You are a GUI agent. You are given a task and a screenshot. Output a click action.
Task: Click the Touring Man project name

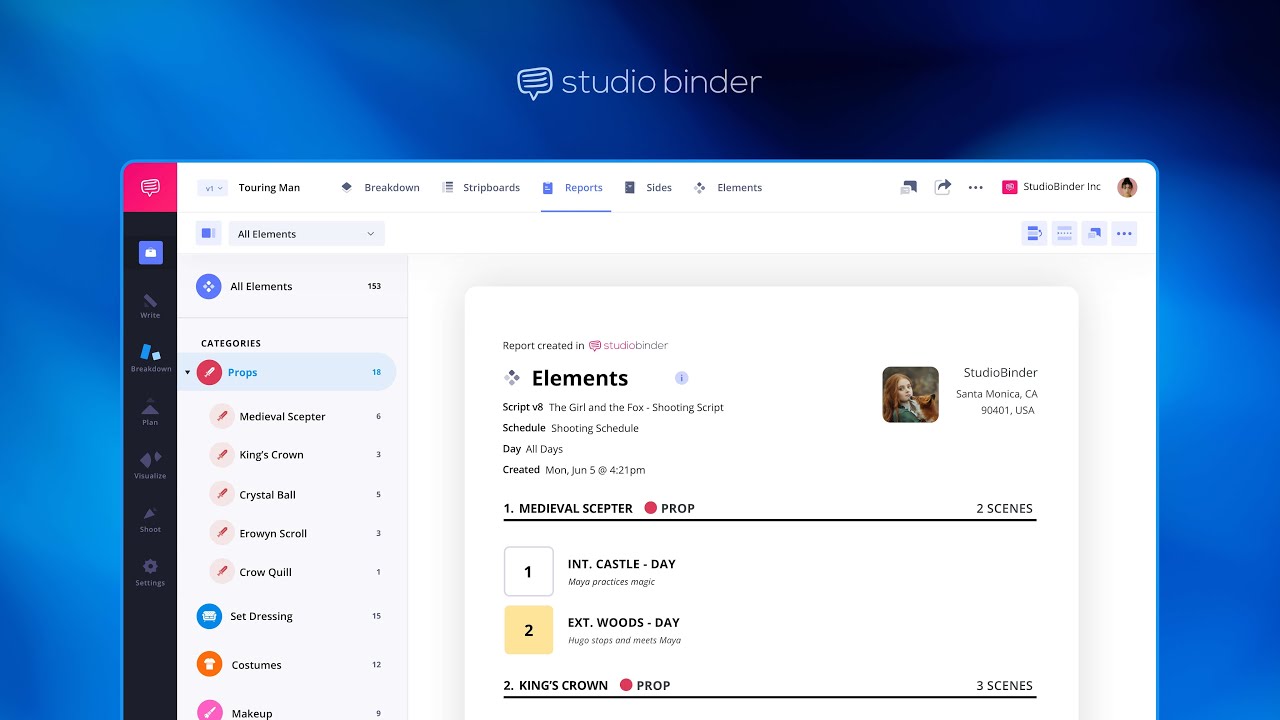coord(269,188)
